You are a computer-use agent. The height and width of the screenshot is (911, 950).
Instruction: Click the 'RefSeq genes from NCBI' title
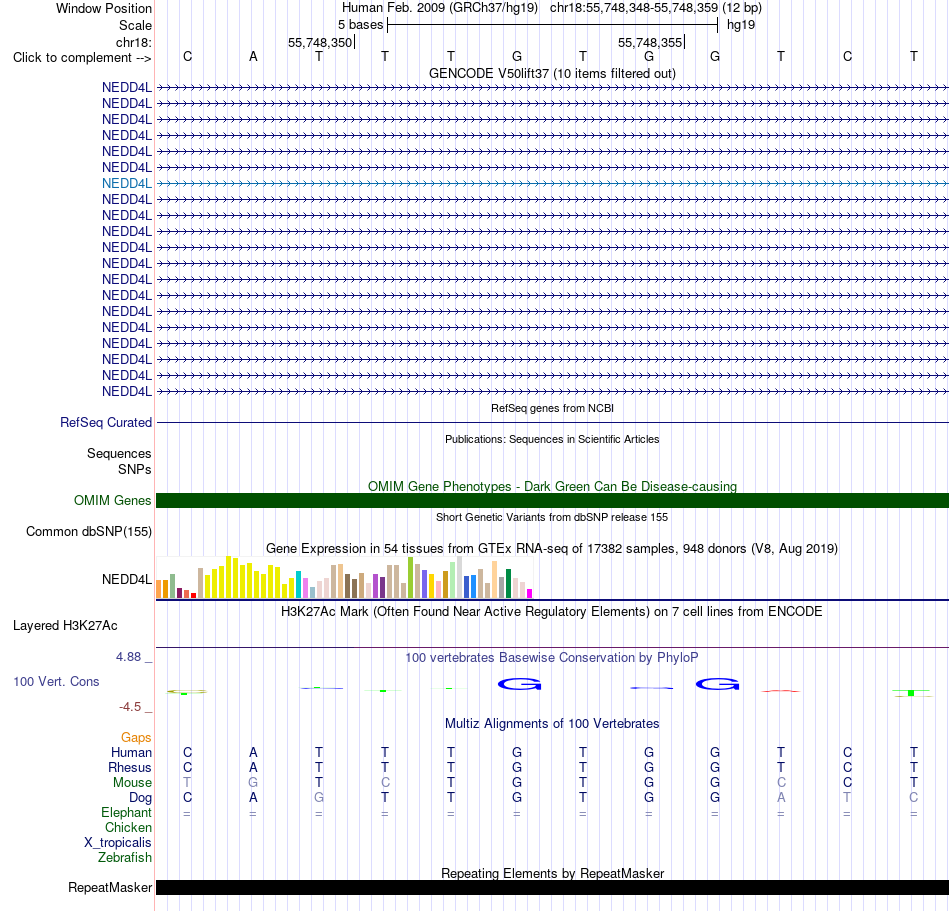pos(552,408)
